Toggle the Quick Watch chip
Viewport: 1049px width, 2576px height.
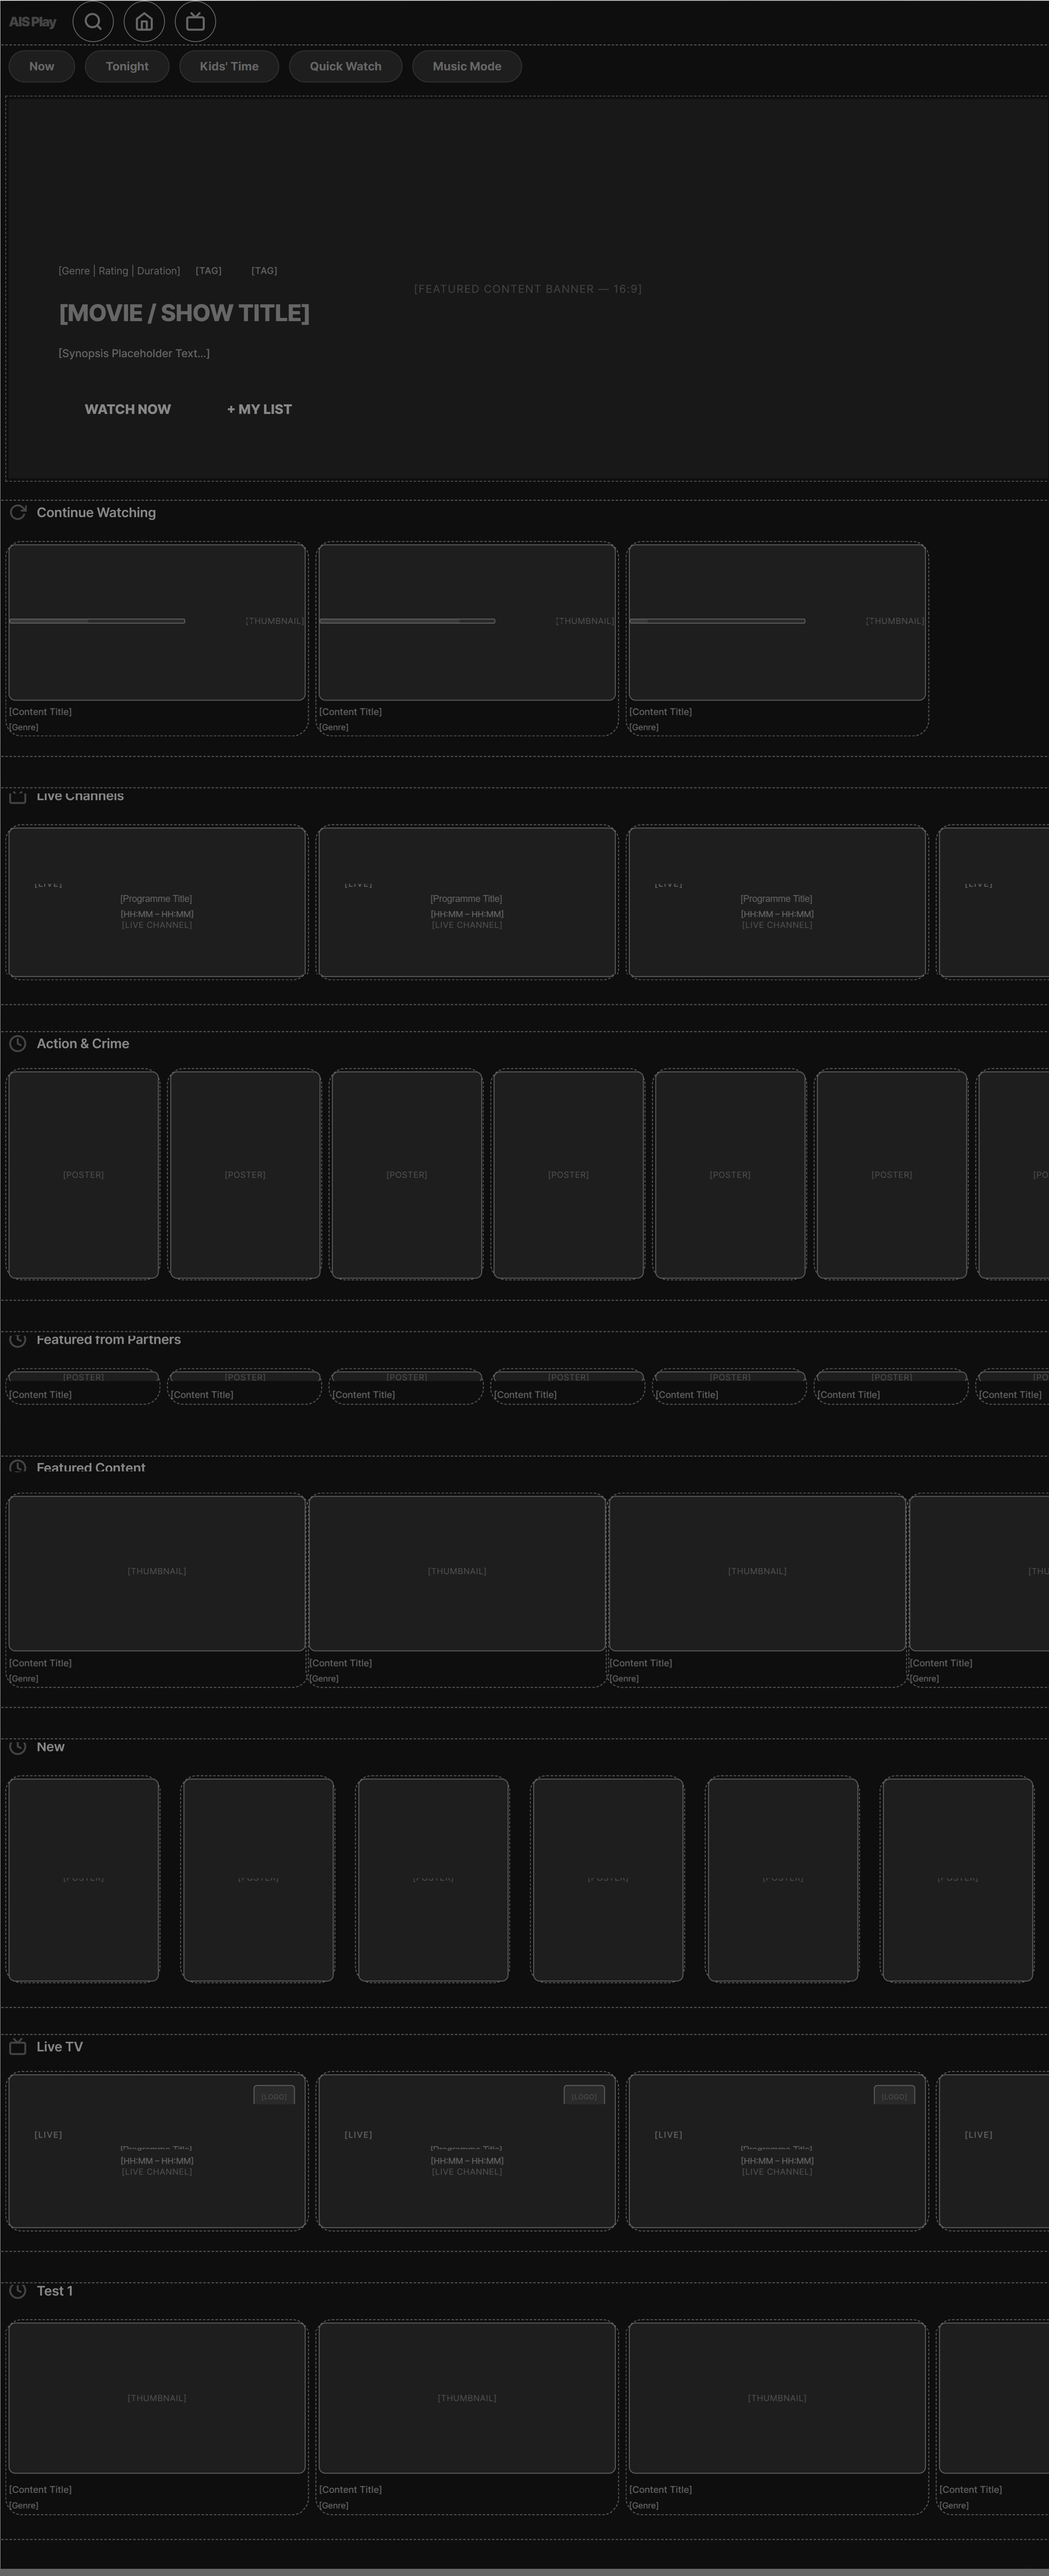click(345, 66)
